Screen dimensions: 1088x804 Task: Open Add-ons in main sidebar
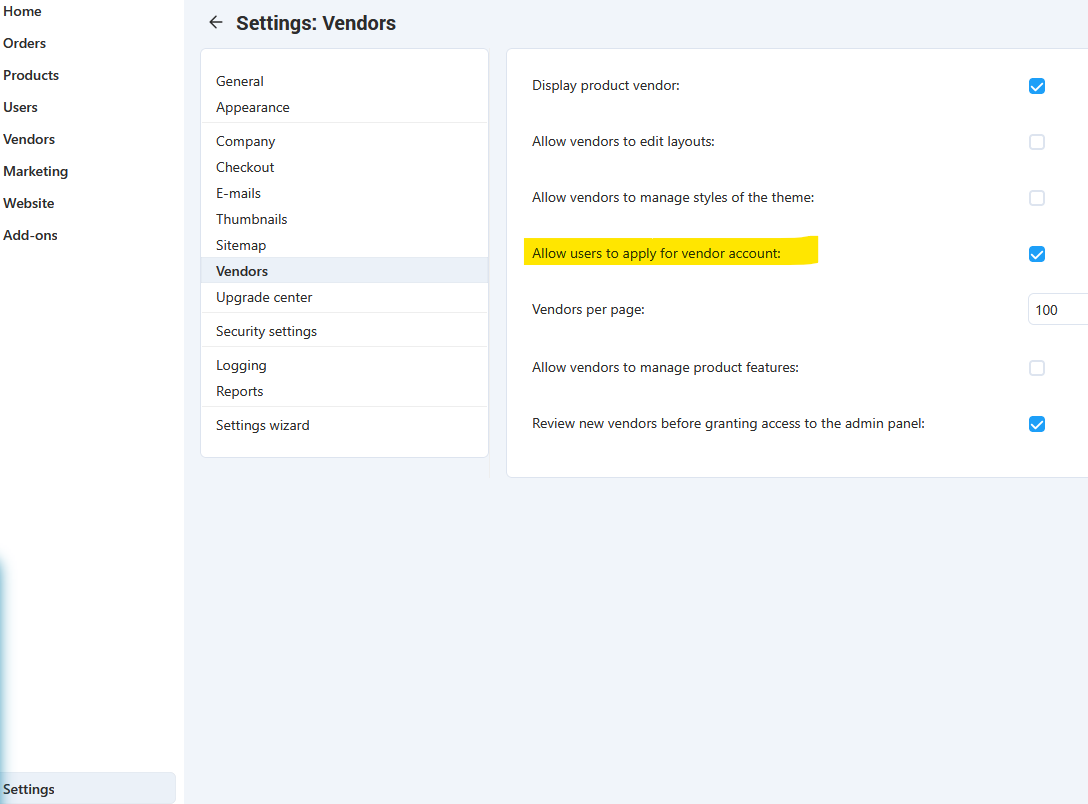[x=31, y=235]
